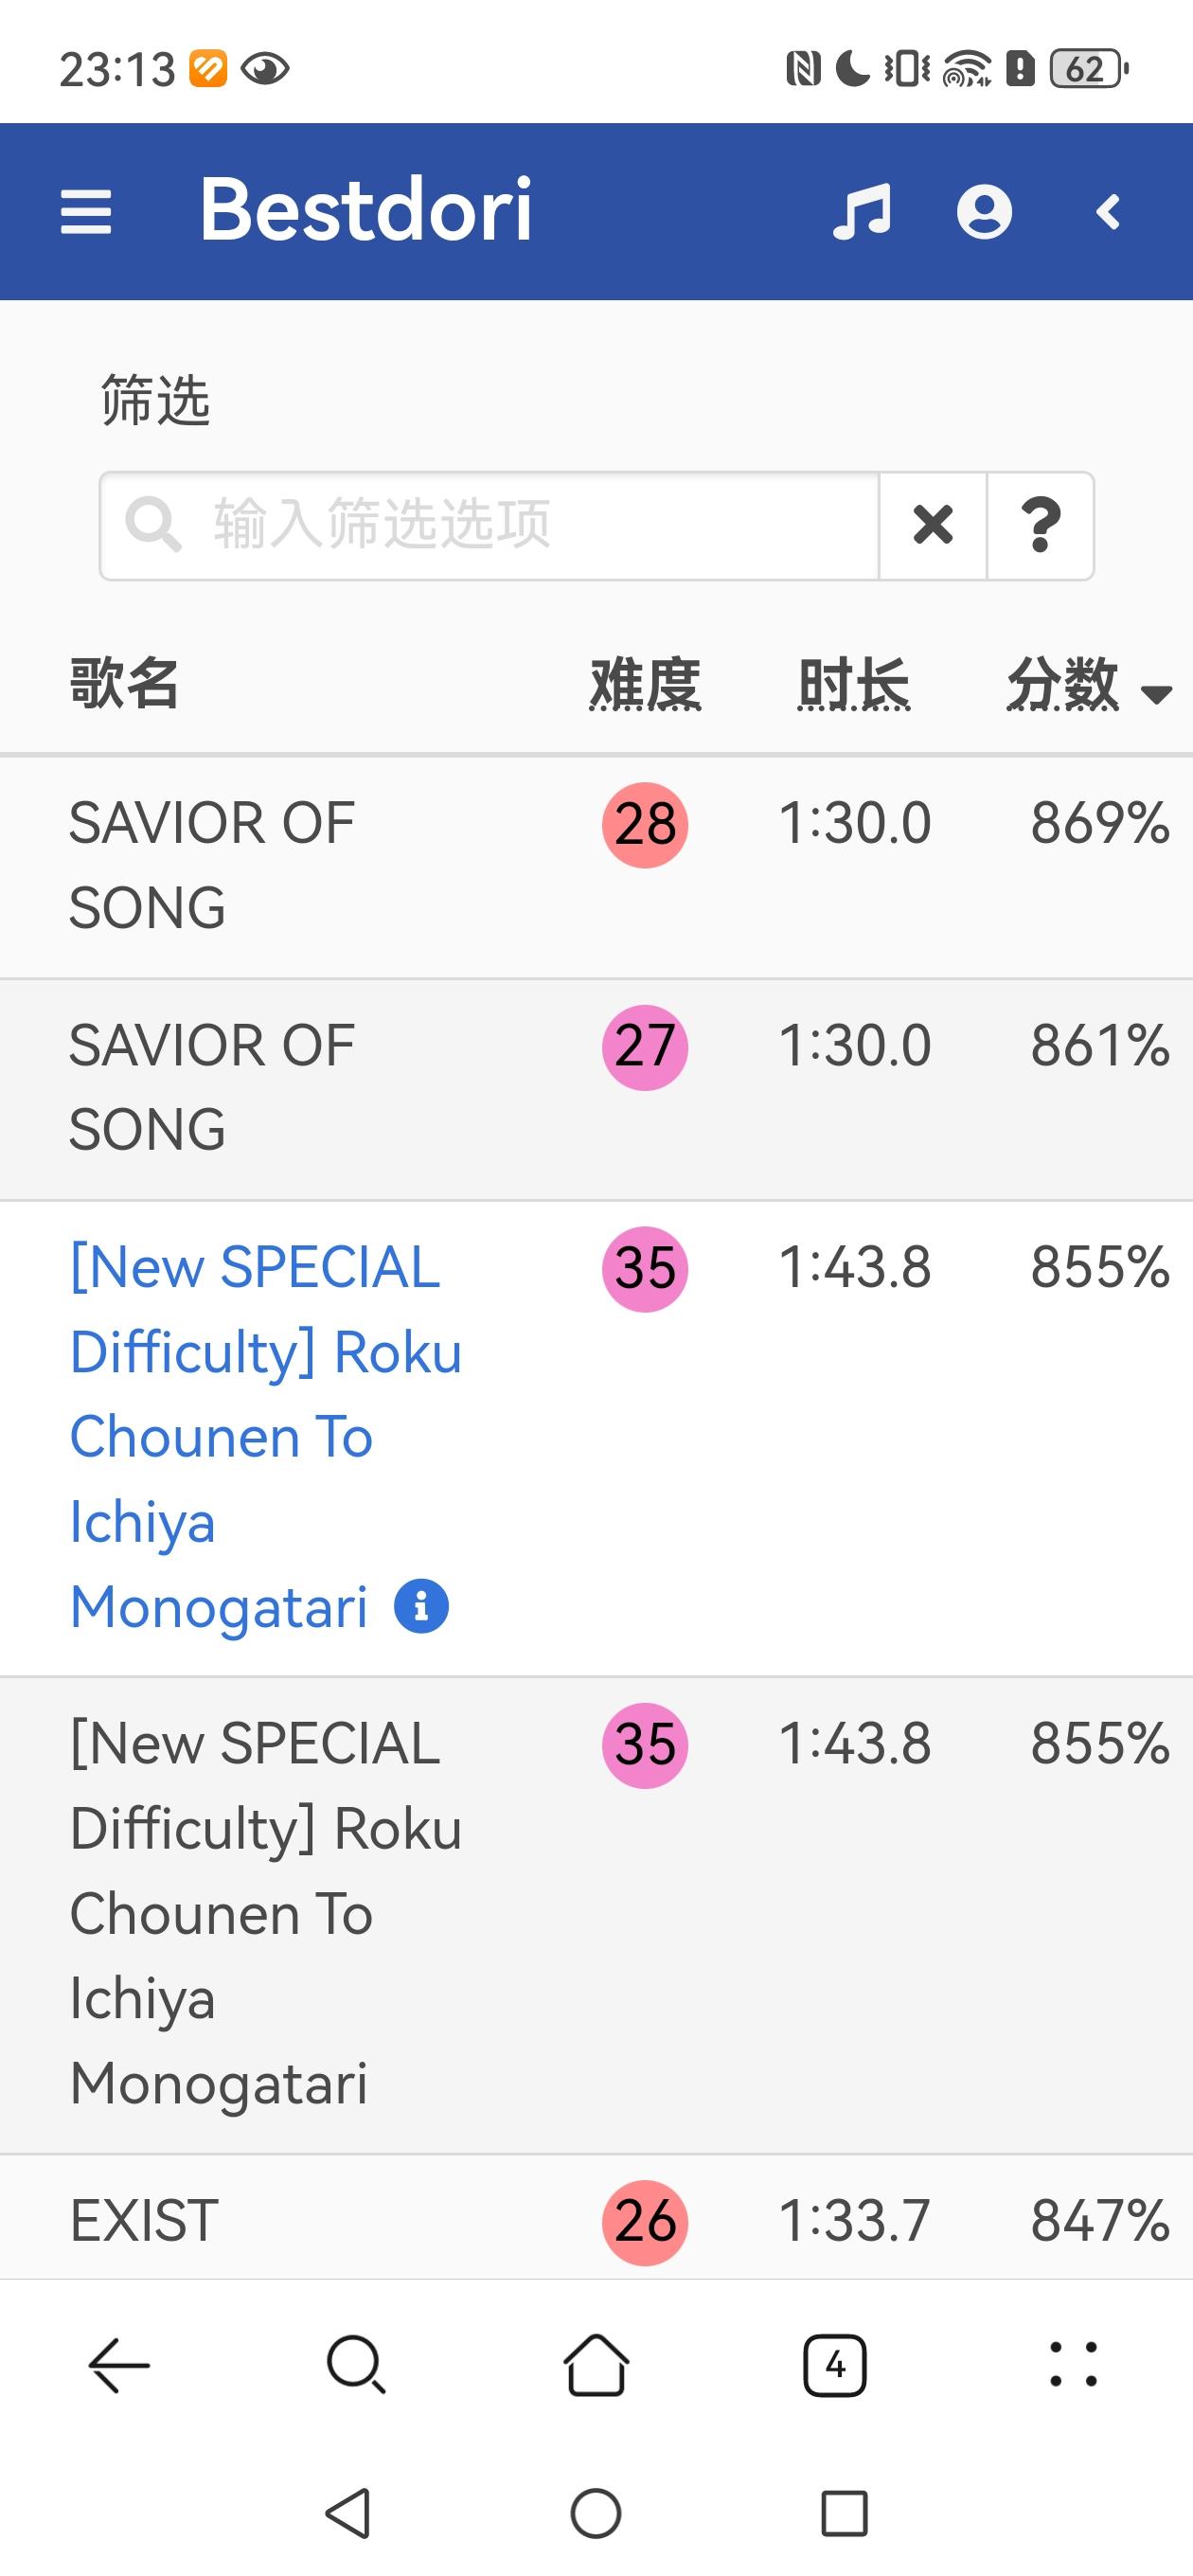
Task: Sort the list by 时长 header
Action: tap(853, 685)
